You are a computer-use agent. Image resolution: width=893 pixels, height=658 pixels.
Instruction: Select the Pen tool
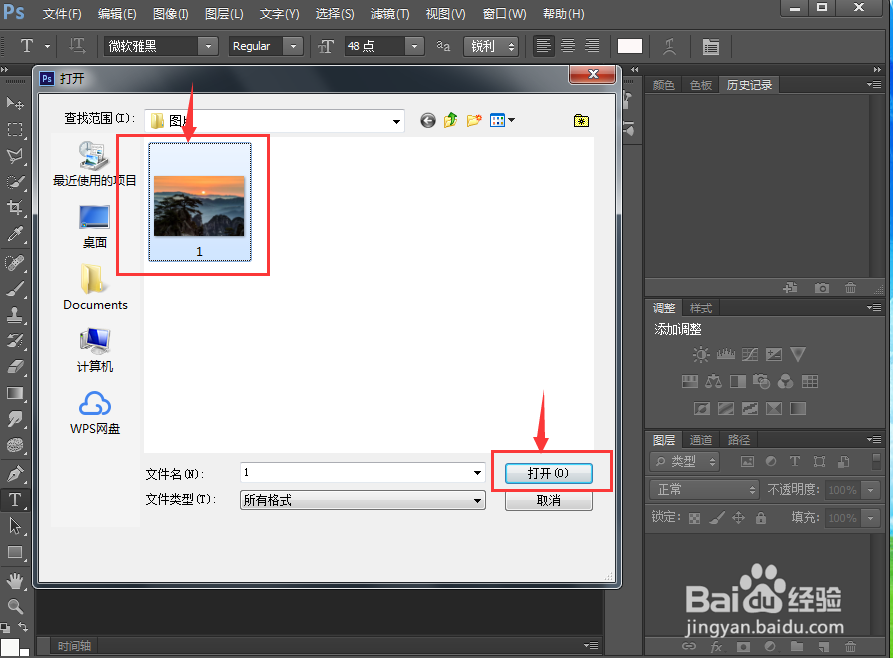click(x=15, y=473)
